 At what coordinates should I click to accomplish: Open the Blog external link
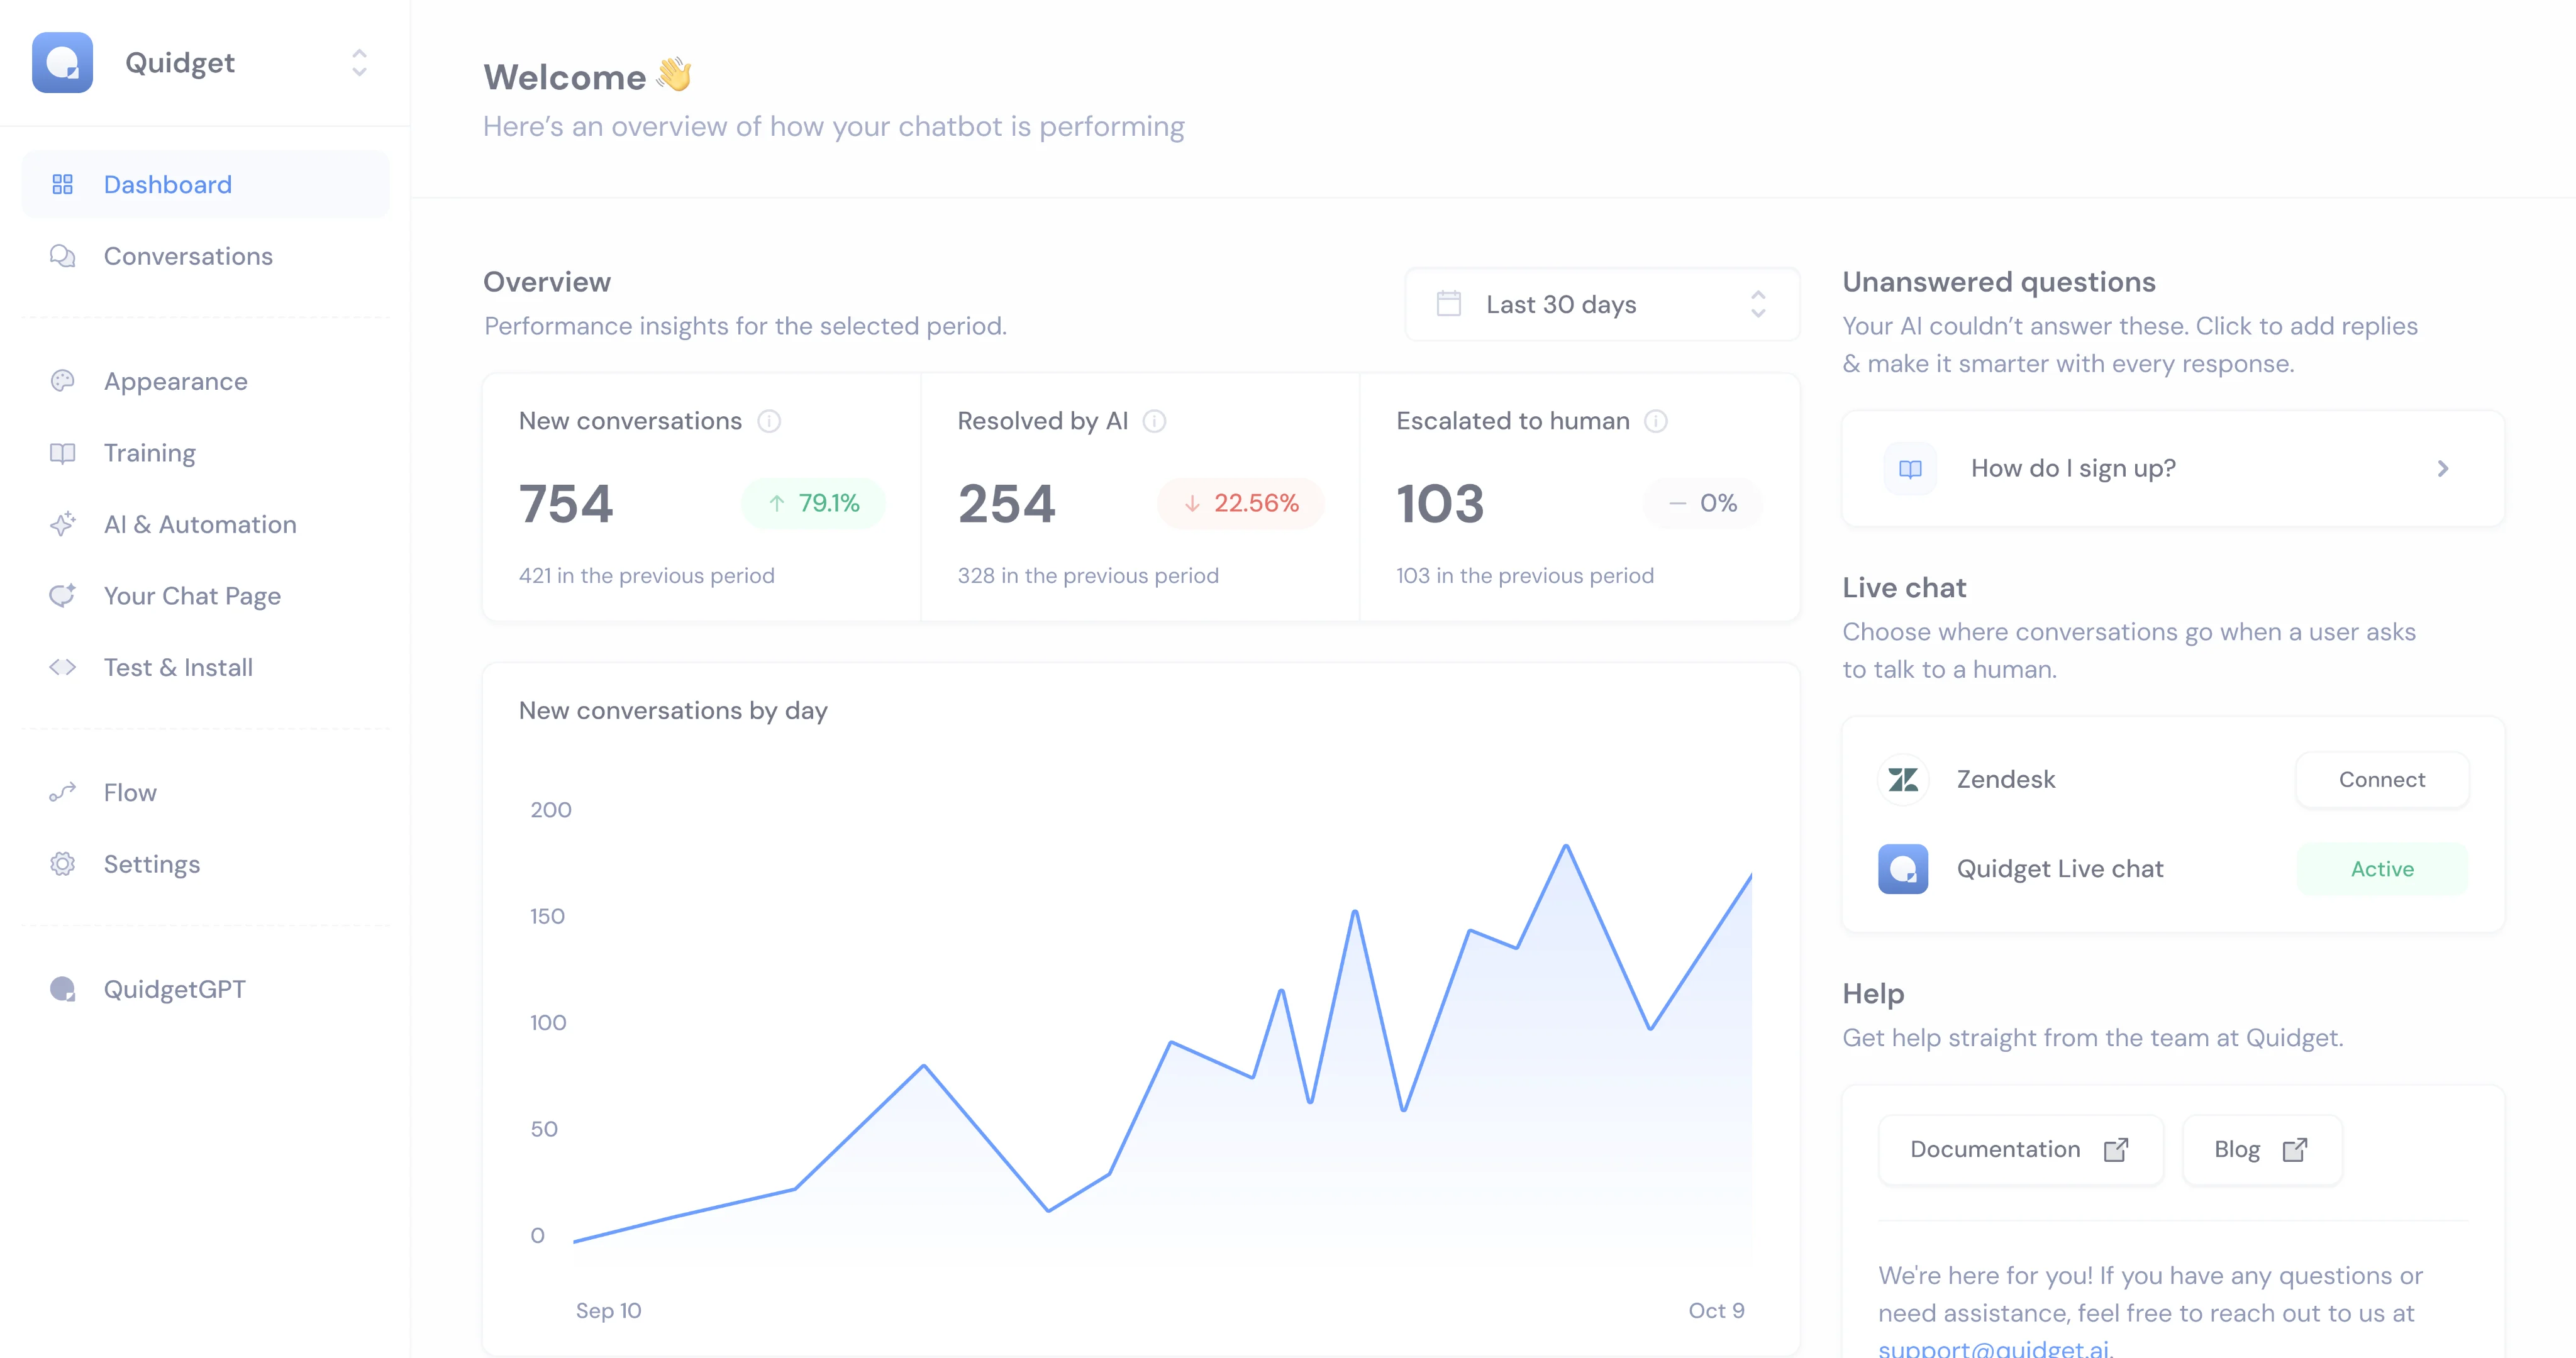click(2261, 1149)
